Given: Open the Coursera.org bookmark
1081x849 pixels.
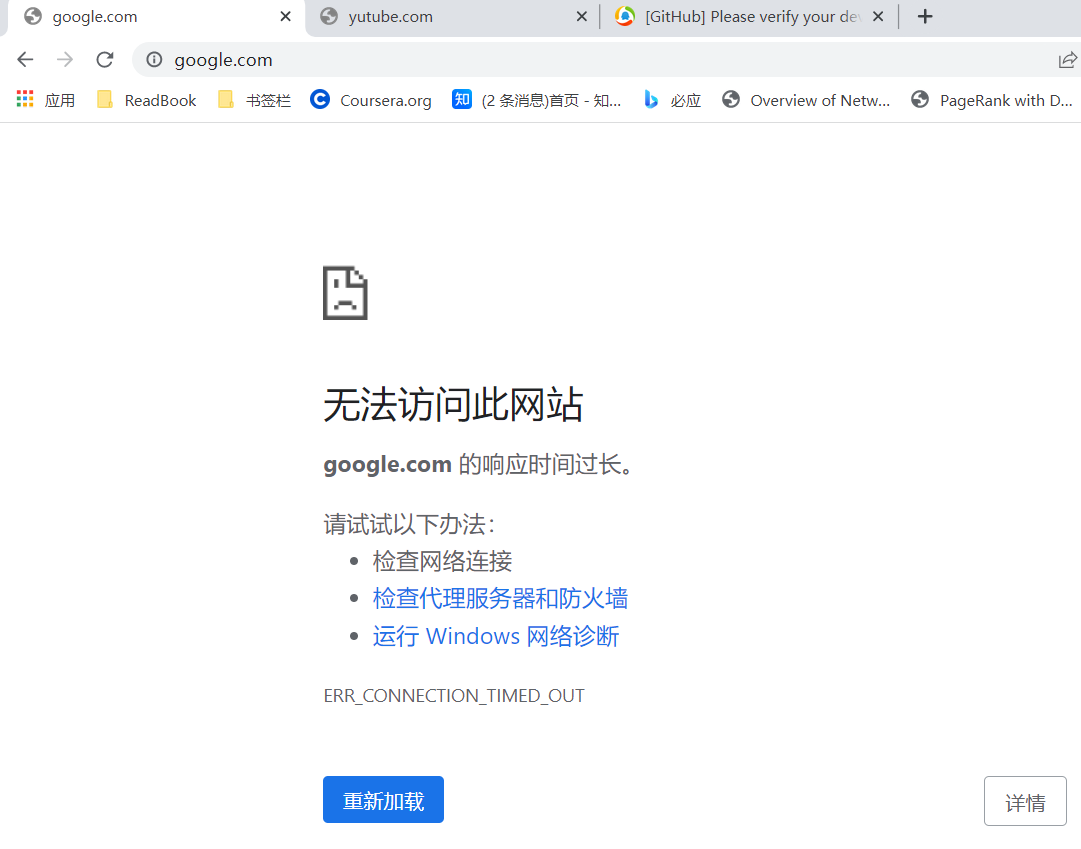Looking at the screenshot, I should point(371,100).
